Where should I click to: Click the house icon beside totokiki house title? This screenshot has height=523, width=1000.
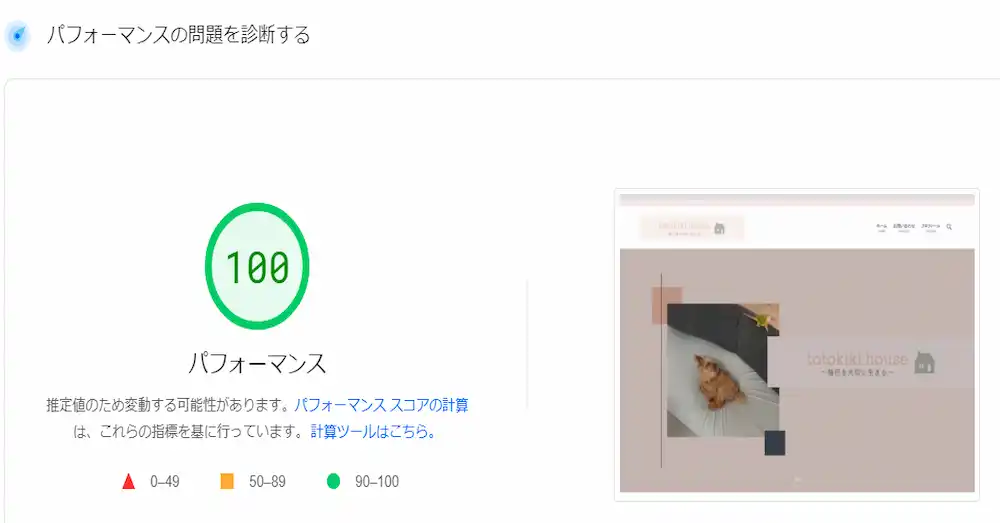pyautogui.click(x=925, y=361)
